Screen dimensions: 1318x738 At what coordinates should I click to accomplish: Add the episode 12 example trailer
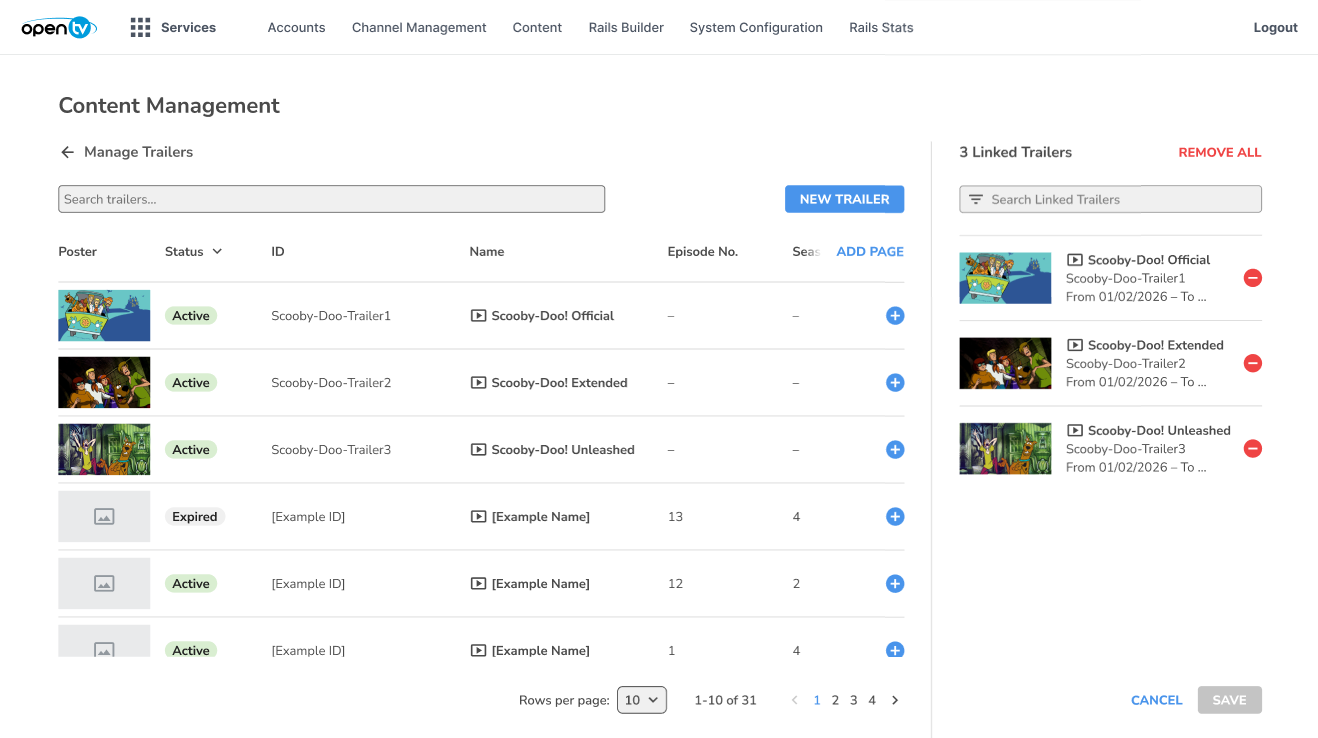[x=895, y=584]
